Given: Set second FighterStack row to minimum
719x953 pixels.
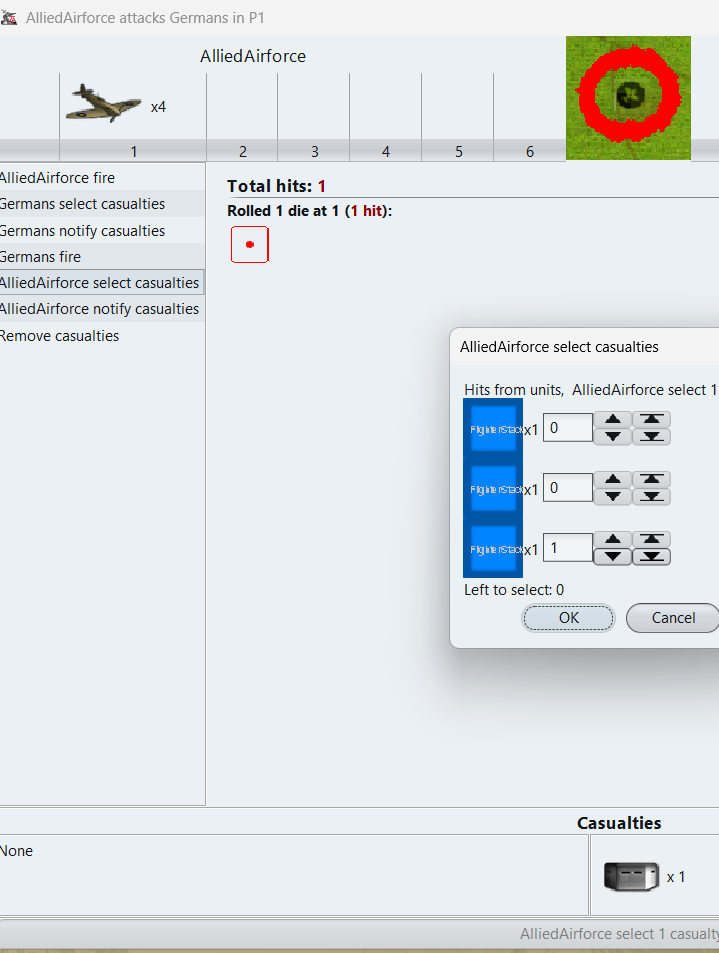Looking at the screenshot, I should pyautogui.click(x=652, y=497).
